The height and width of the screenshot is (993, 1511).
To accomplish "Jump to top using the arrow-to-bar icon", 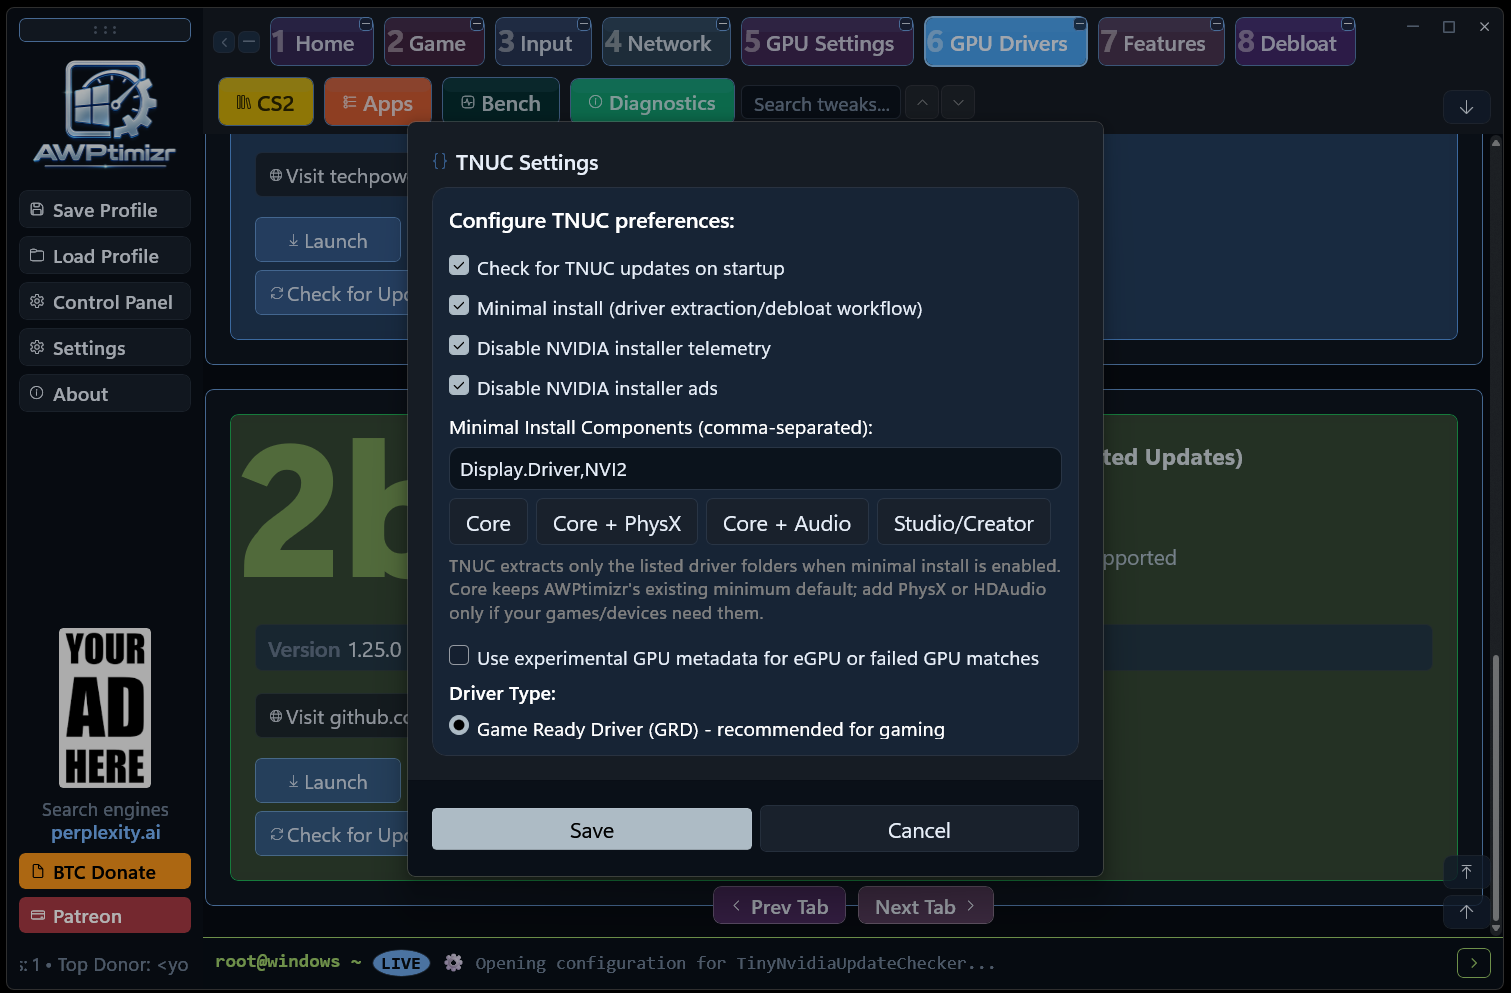I will [1466, 872].
